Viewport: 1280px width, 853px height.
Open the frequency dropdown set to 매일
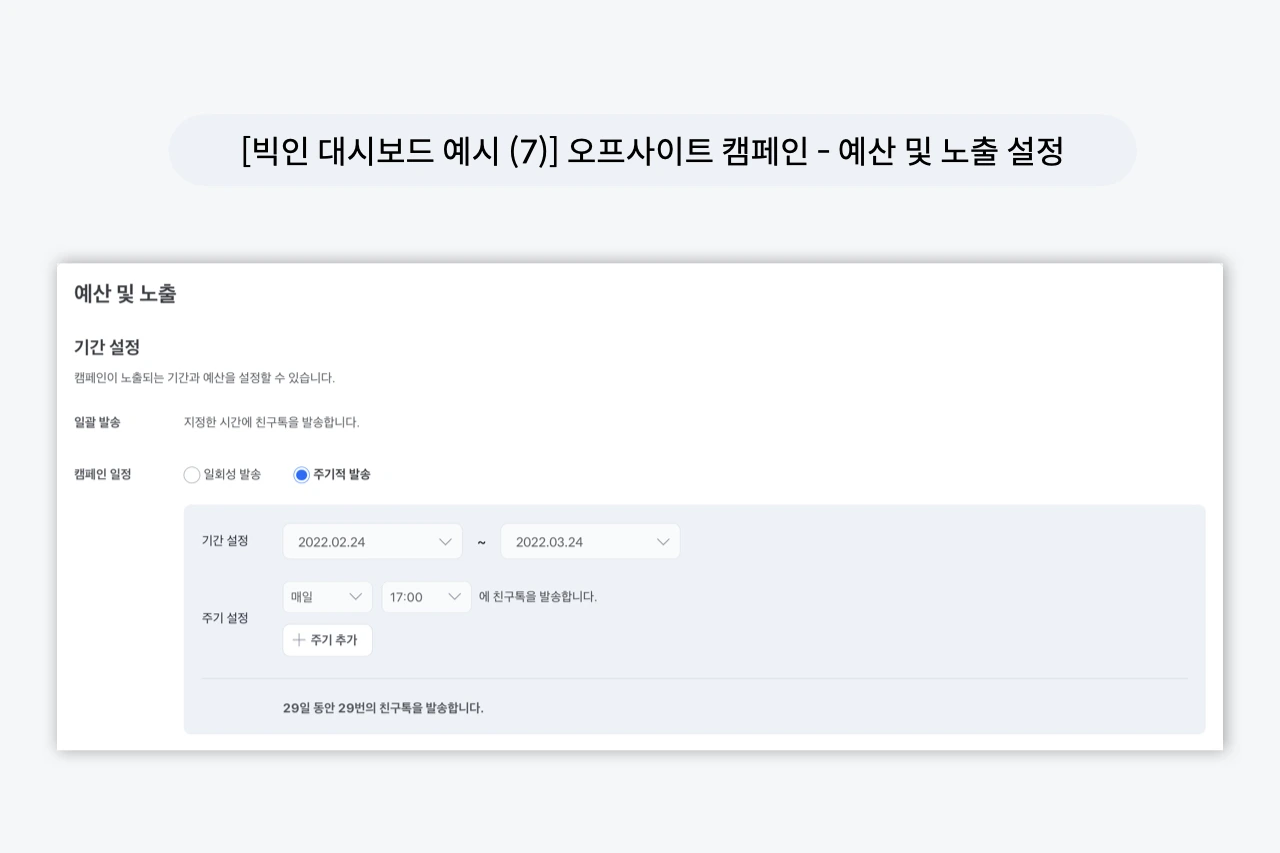click(x=327, y=597)
